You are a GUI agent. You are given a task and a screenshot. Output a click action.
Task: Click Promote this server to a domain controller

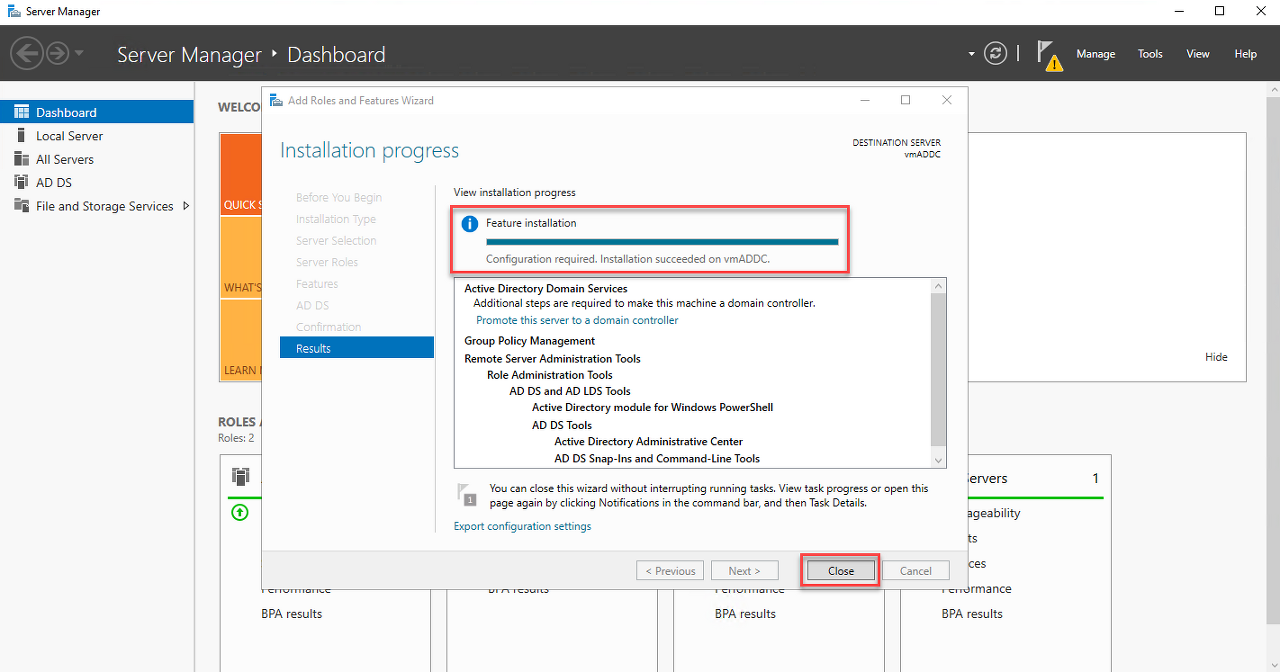tap(577, 320)
